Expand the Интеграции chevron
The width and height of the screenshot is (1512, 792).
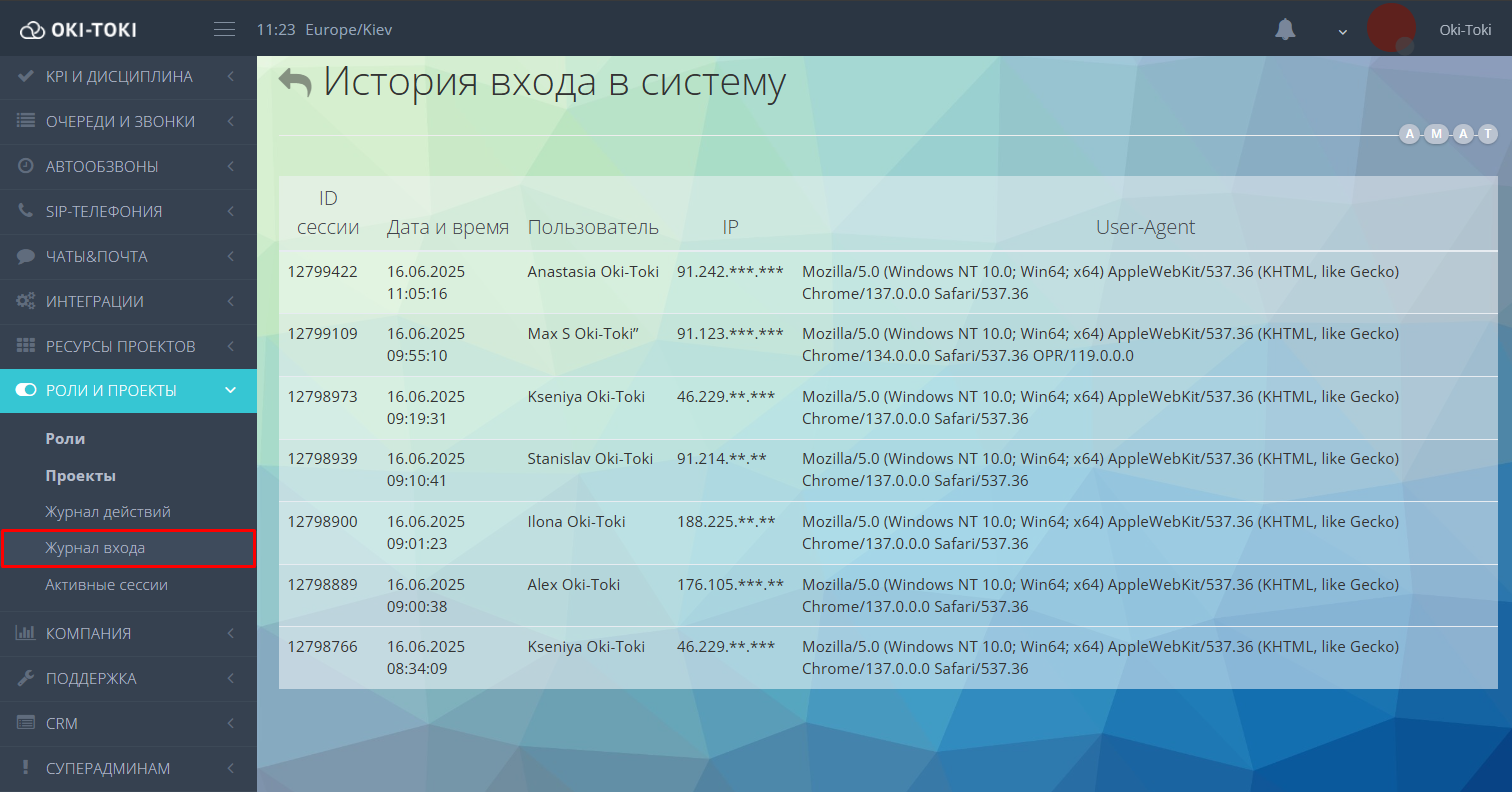pos(231,301)
